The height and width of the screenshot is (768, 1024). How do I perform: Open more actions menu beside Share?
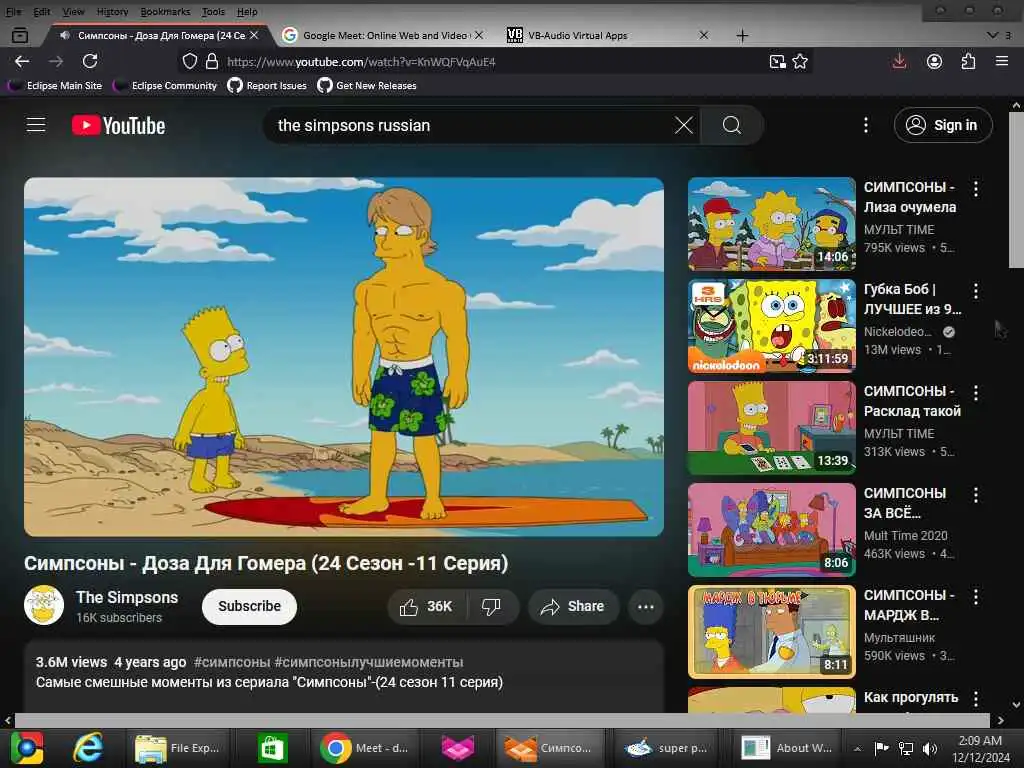(645, 607)
